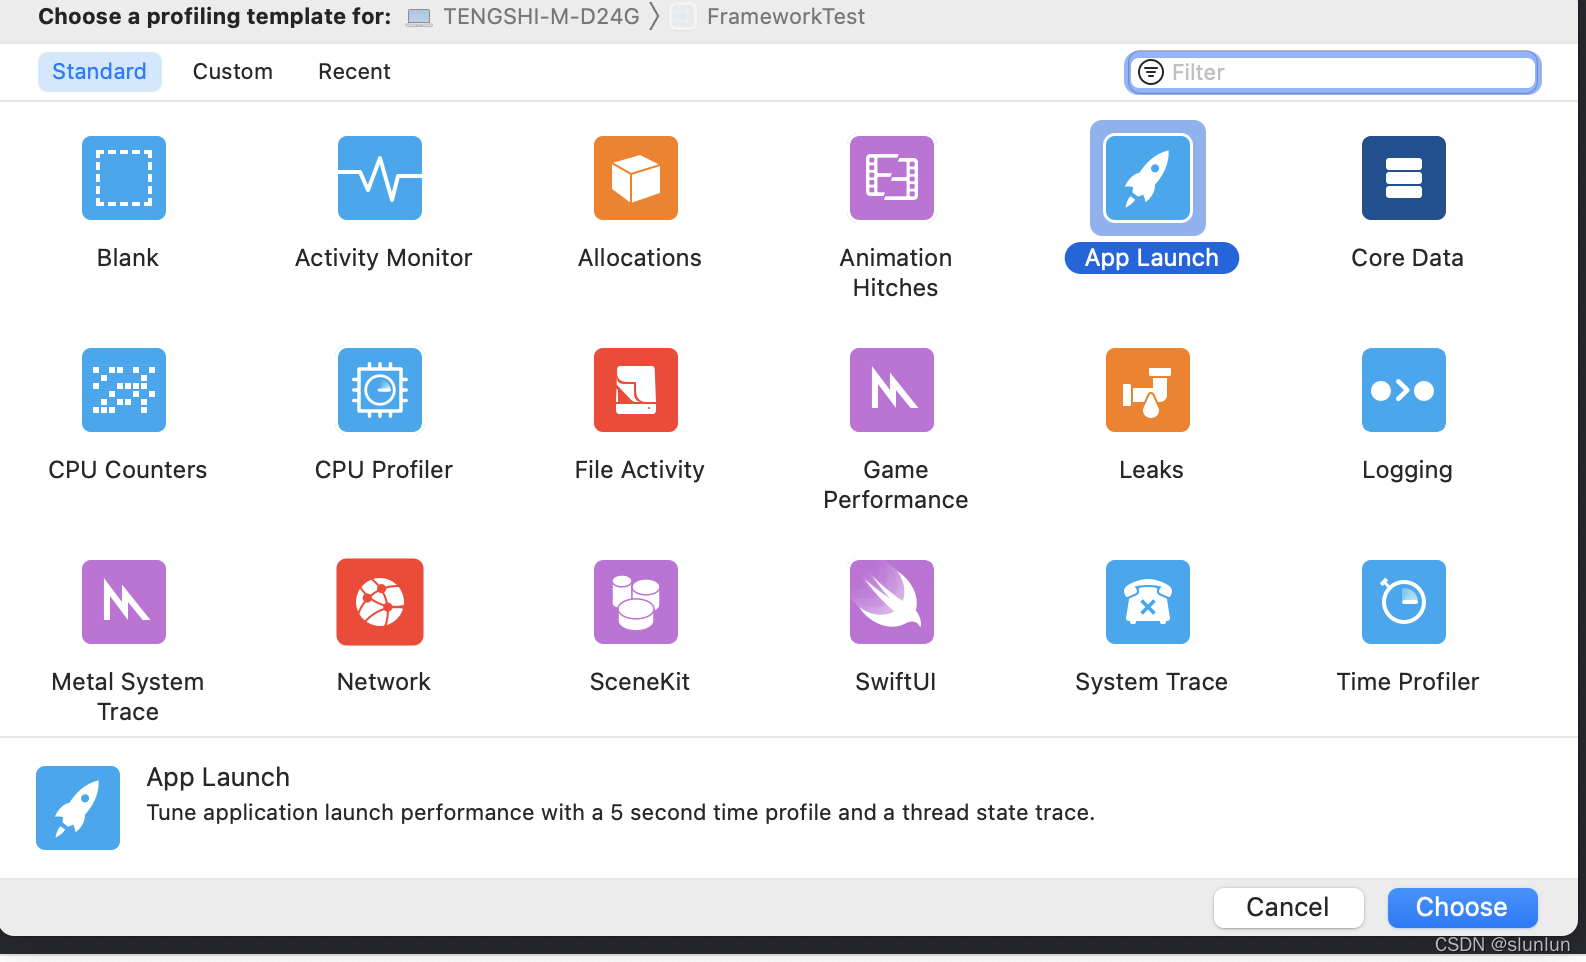The image size is (1586, 962).
Task: Select the Allocations orange cube icon
Action: click(x=636, y=178)
